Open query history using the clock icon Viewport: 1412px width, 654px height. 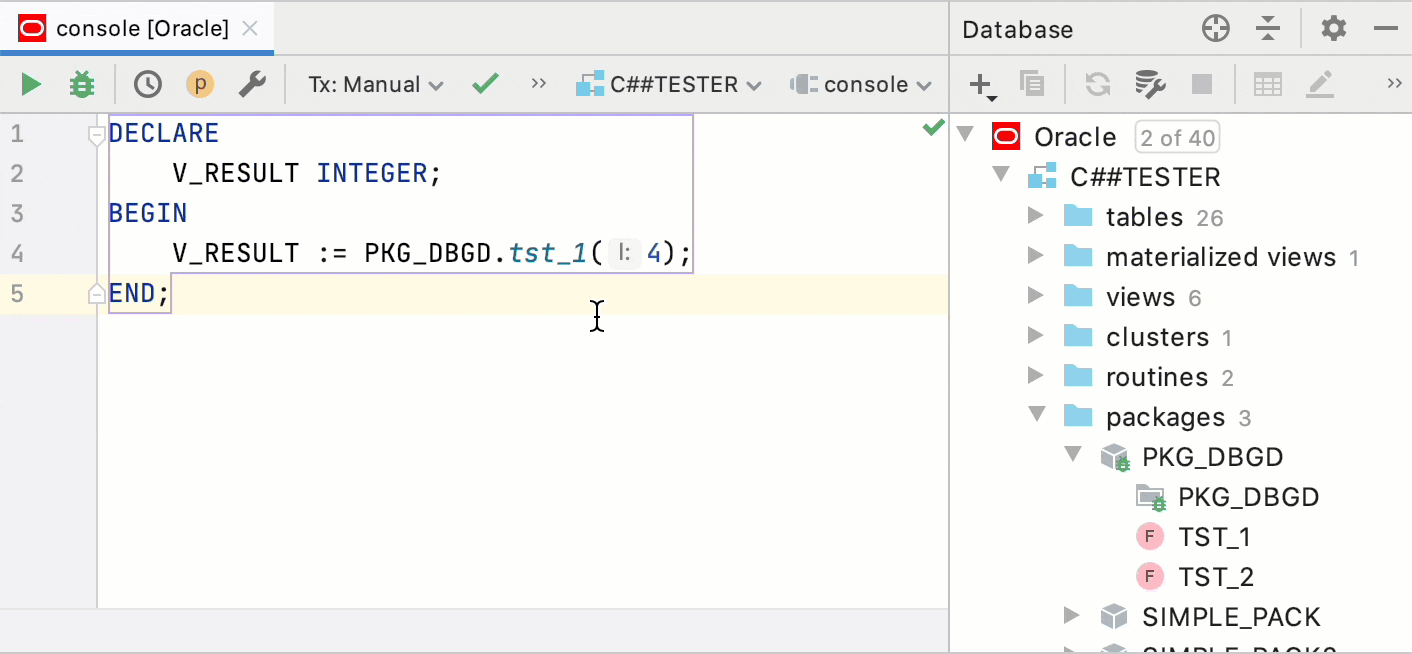coord(147,84)
